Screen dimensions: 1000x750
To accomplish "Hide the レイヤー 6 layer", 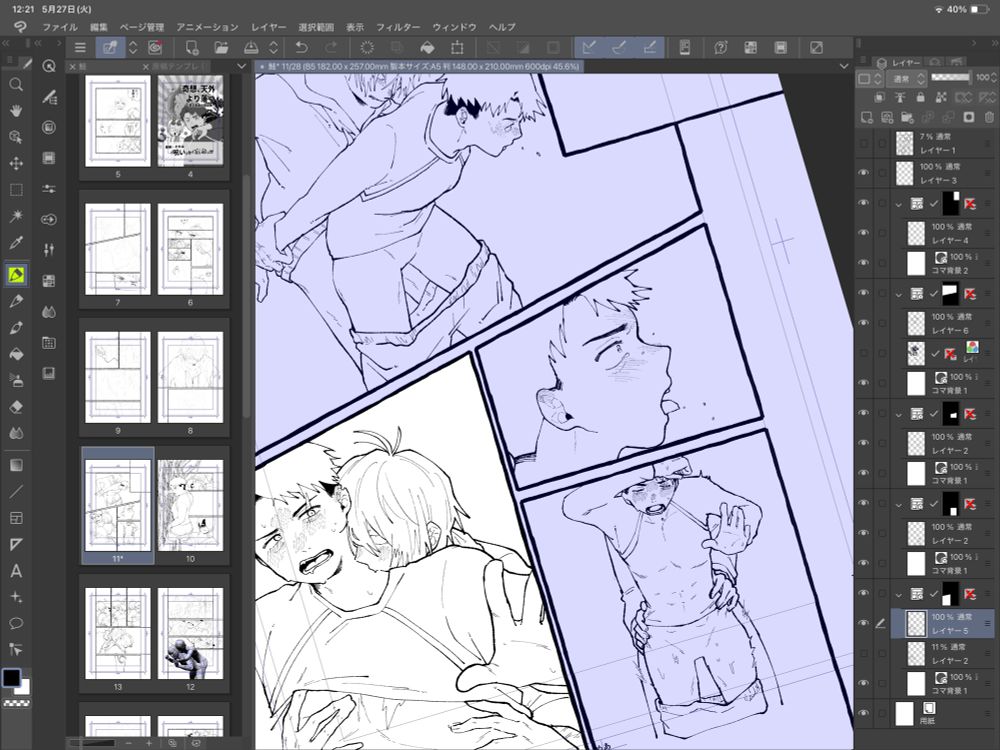I will coord(864,323).
